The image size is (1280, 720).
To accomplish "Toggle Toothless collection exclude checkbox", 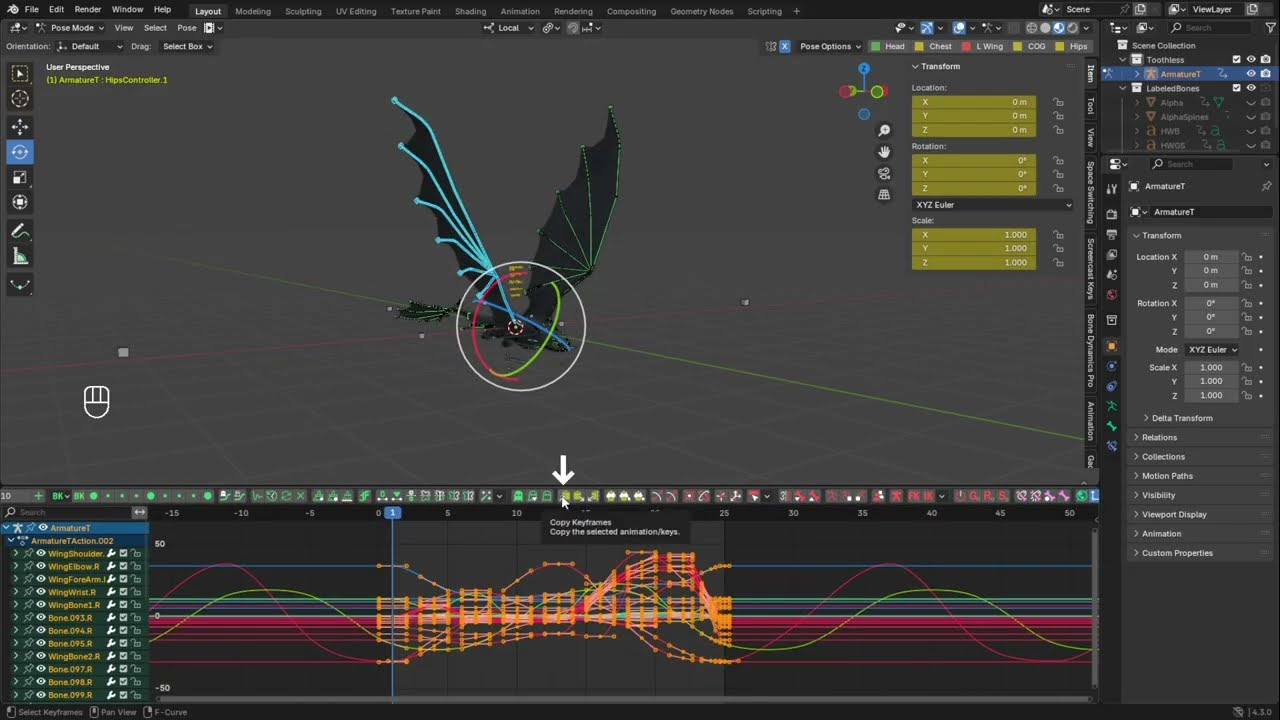I will click(1236, 60).
